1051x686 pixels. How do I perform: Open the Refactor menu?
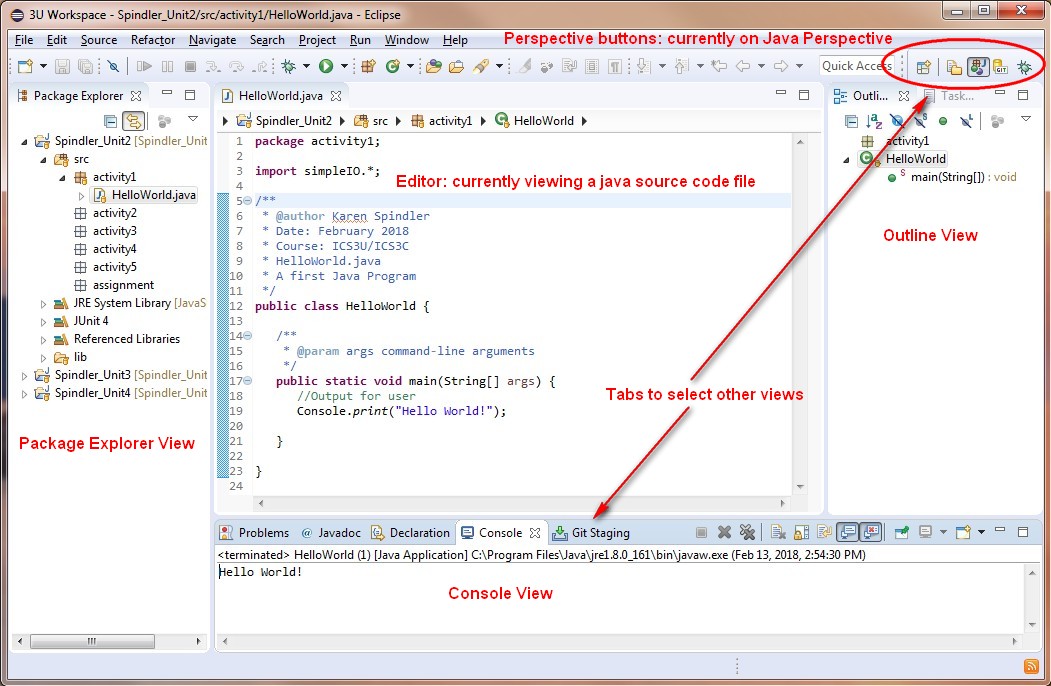coord(152,40)
